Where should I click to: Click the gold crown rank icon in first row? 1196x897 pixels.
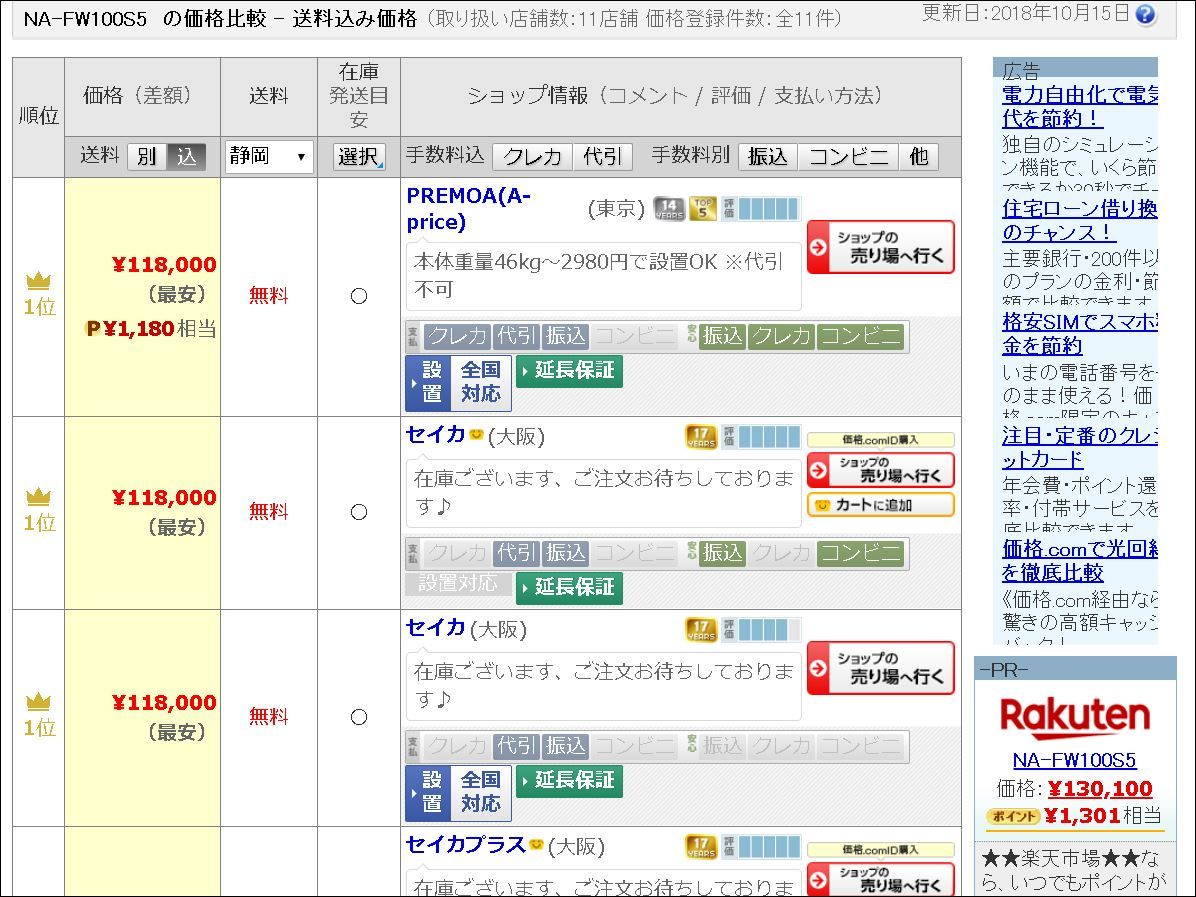point(39,282)
